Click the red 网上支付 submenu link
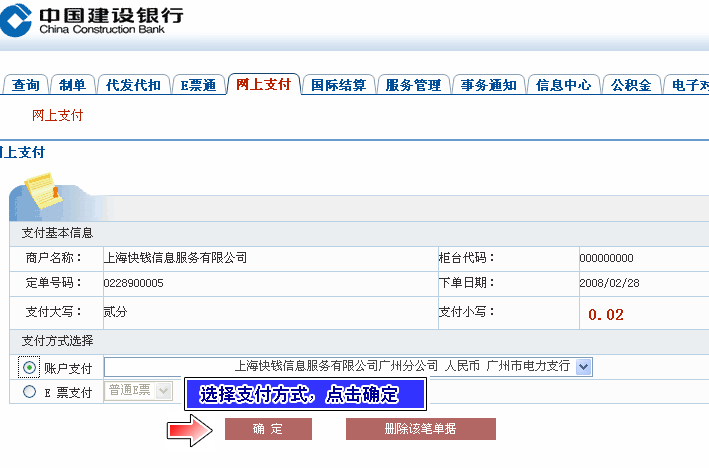709x468 pixels. tap(57, 115)
